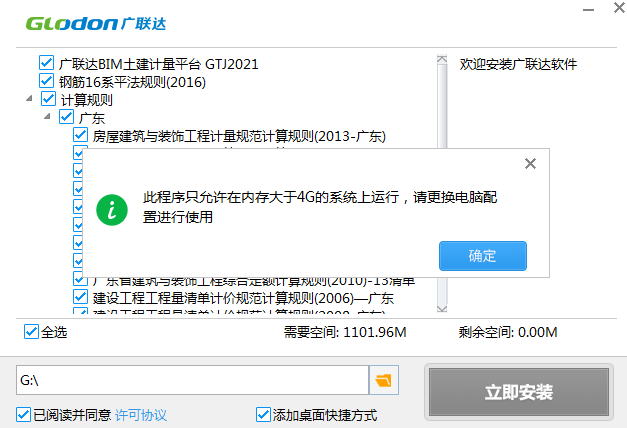The height and width of the screenshot is (428, 627).
Task: Uncheck 钢筋16系平法规则(2016)
Action: point(46,81)
